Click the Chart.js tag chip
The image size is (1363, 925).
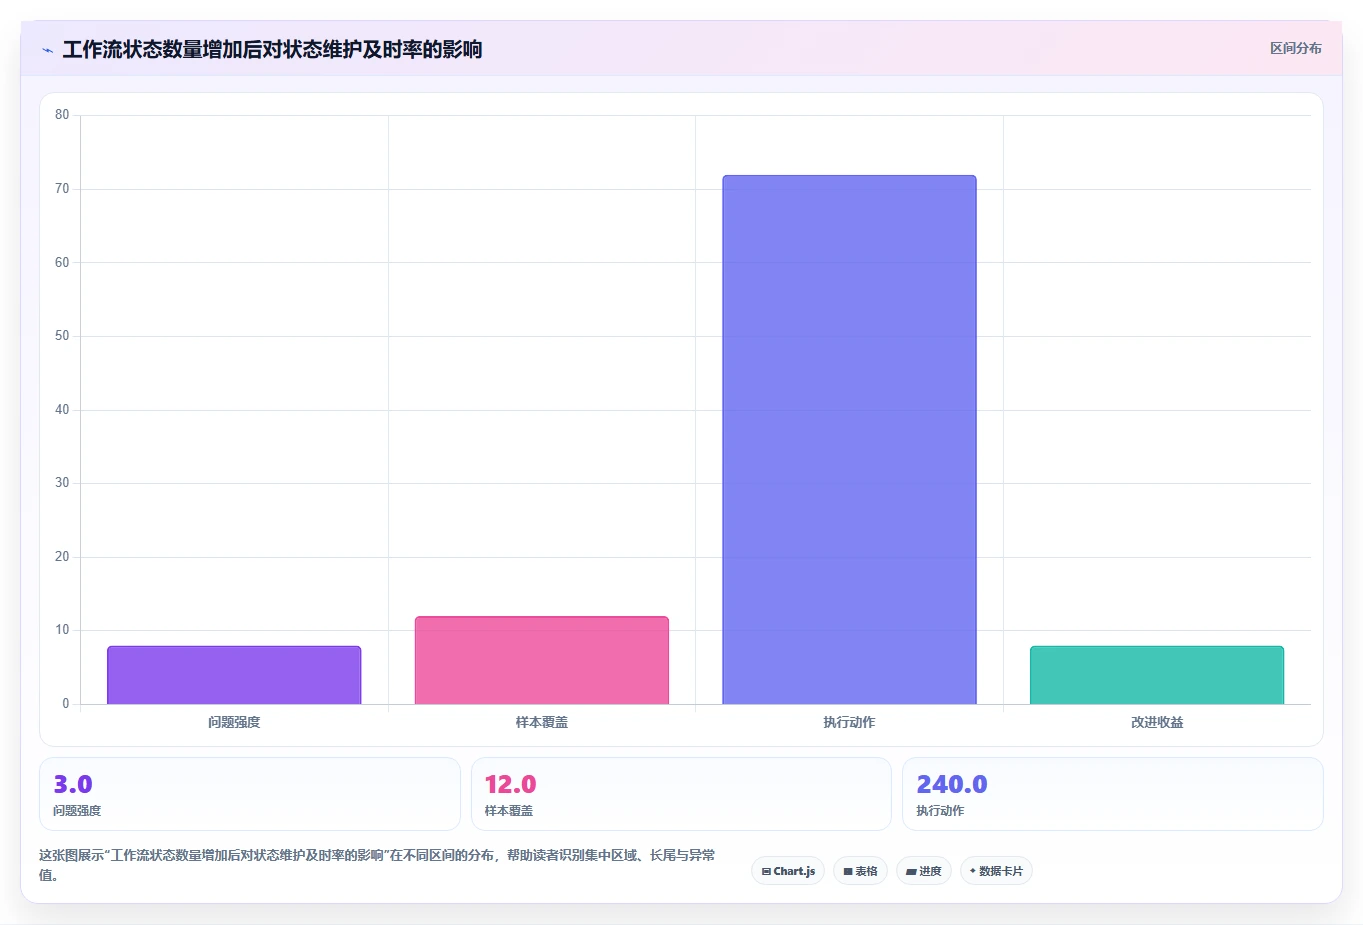[788, 871]
